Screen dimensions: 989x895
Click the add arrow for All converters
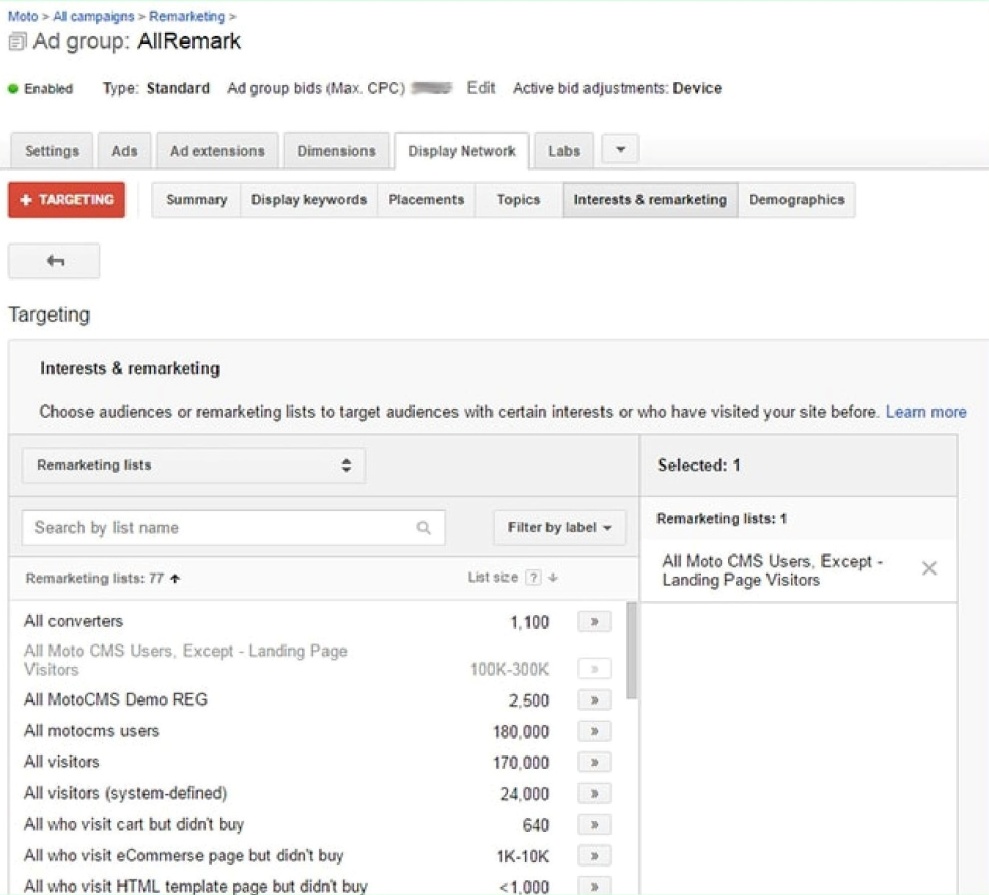pyautogui.click(x=594, y=622)
